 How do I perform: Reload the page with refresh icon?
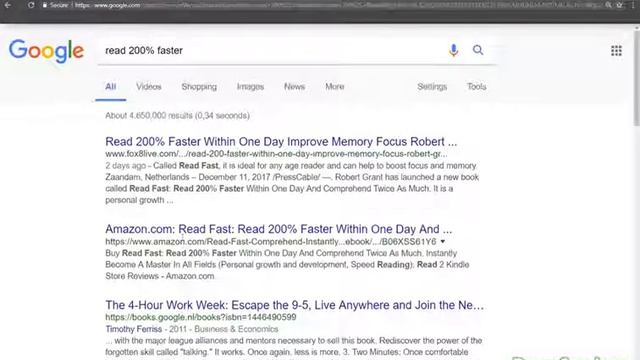31,5
